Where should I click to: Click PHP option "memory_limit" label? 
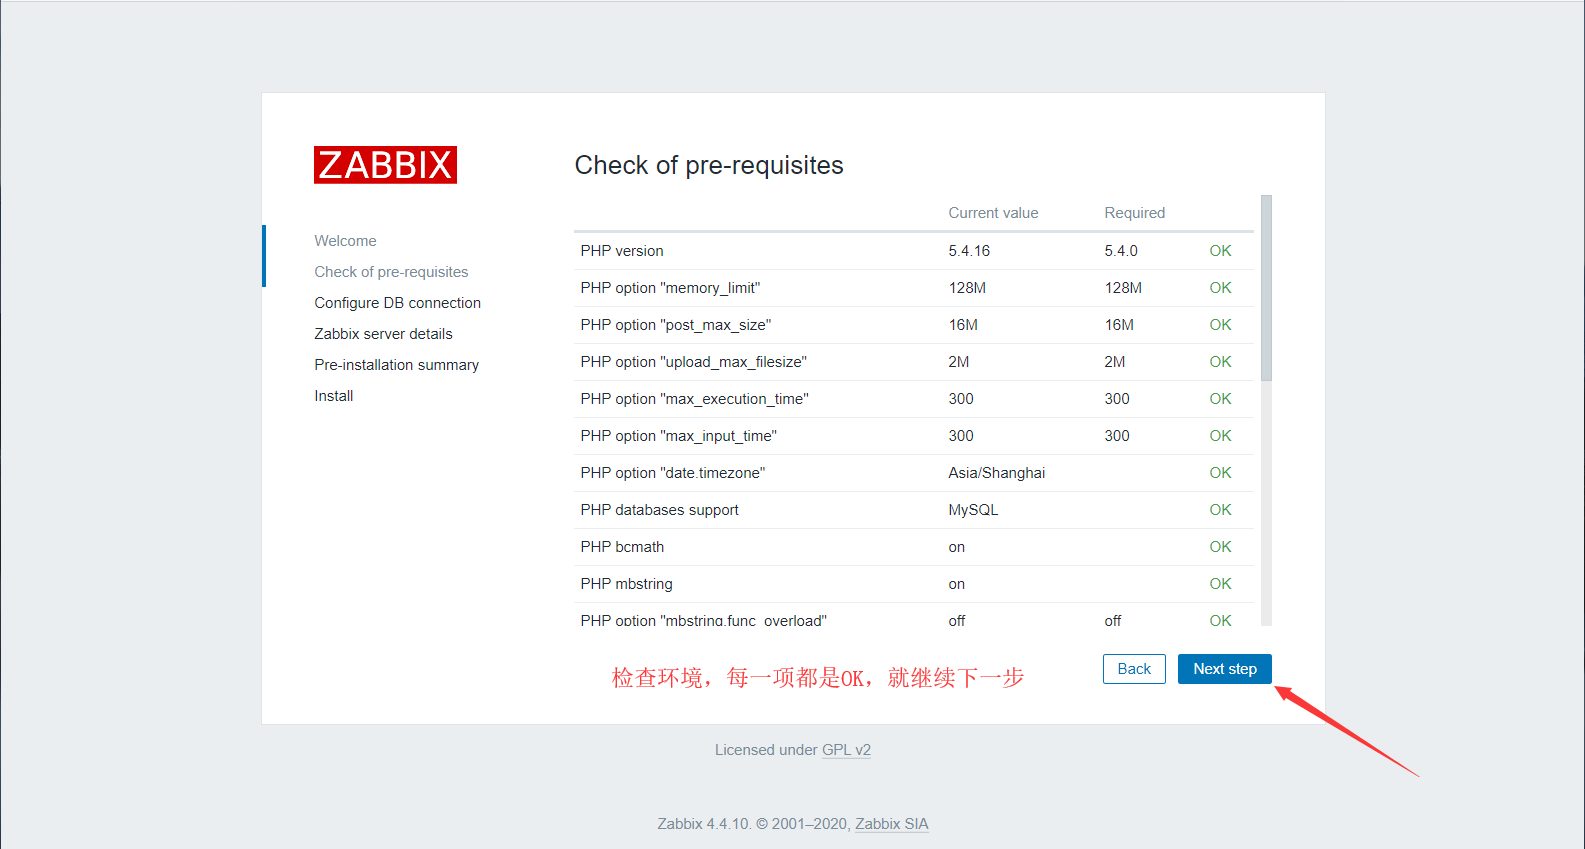[670, 288]
